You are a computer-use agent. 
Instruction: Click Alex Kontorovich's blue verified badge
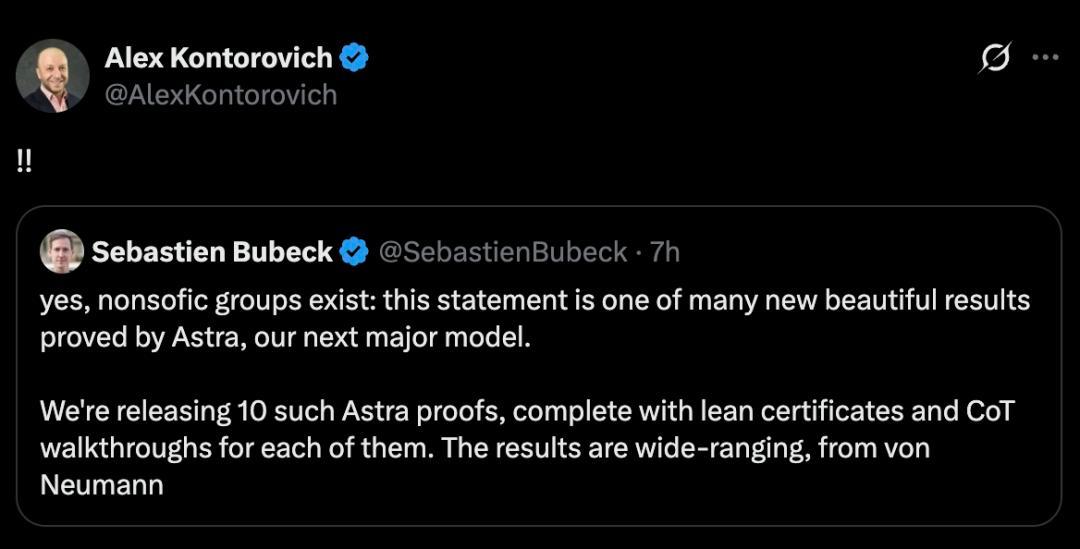pyautogui.click(x=354, y=57)
